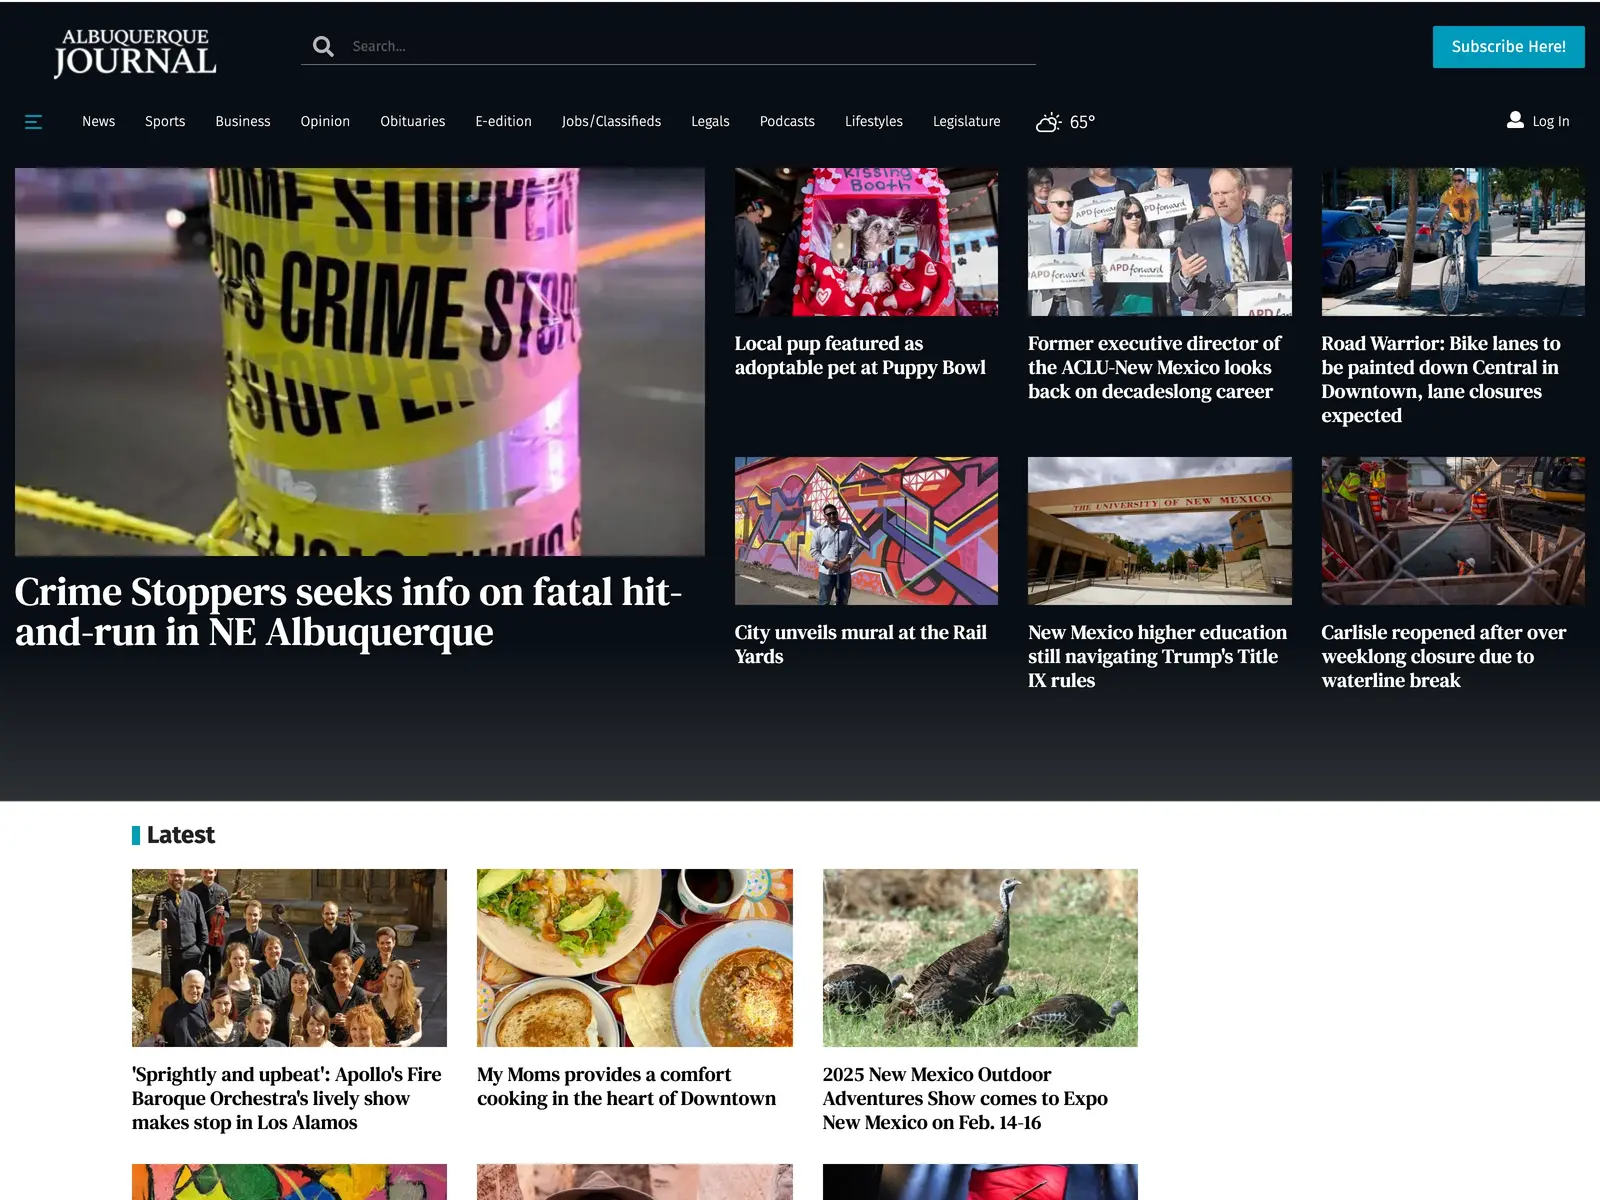Image resolution: width=1600 pixels, height=1200 pixels.
Task: Open City unveils mural headline
Action: coord(860,644)
